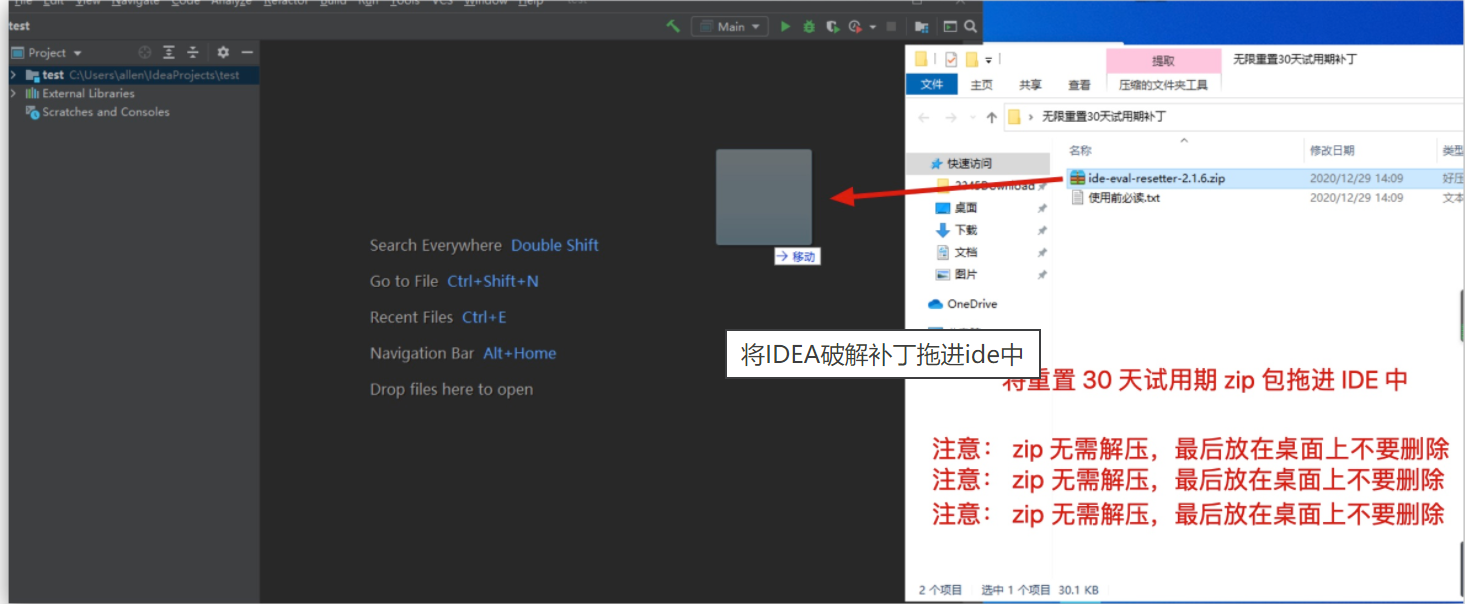Open 桌面 in Explorer quick access
This screenshot has height=604, width=1465.
[x=966, y=208]
